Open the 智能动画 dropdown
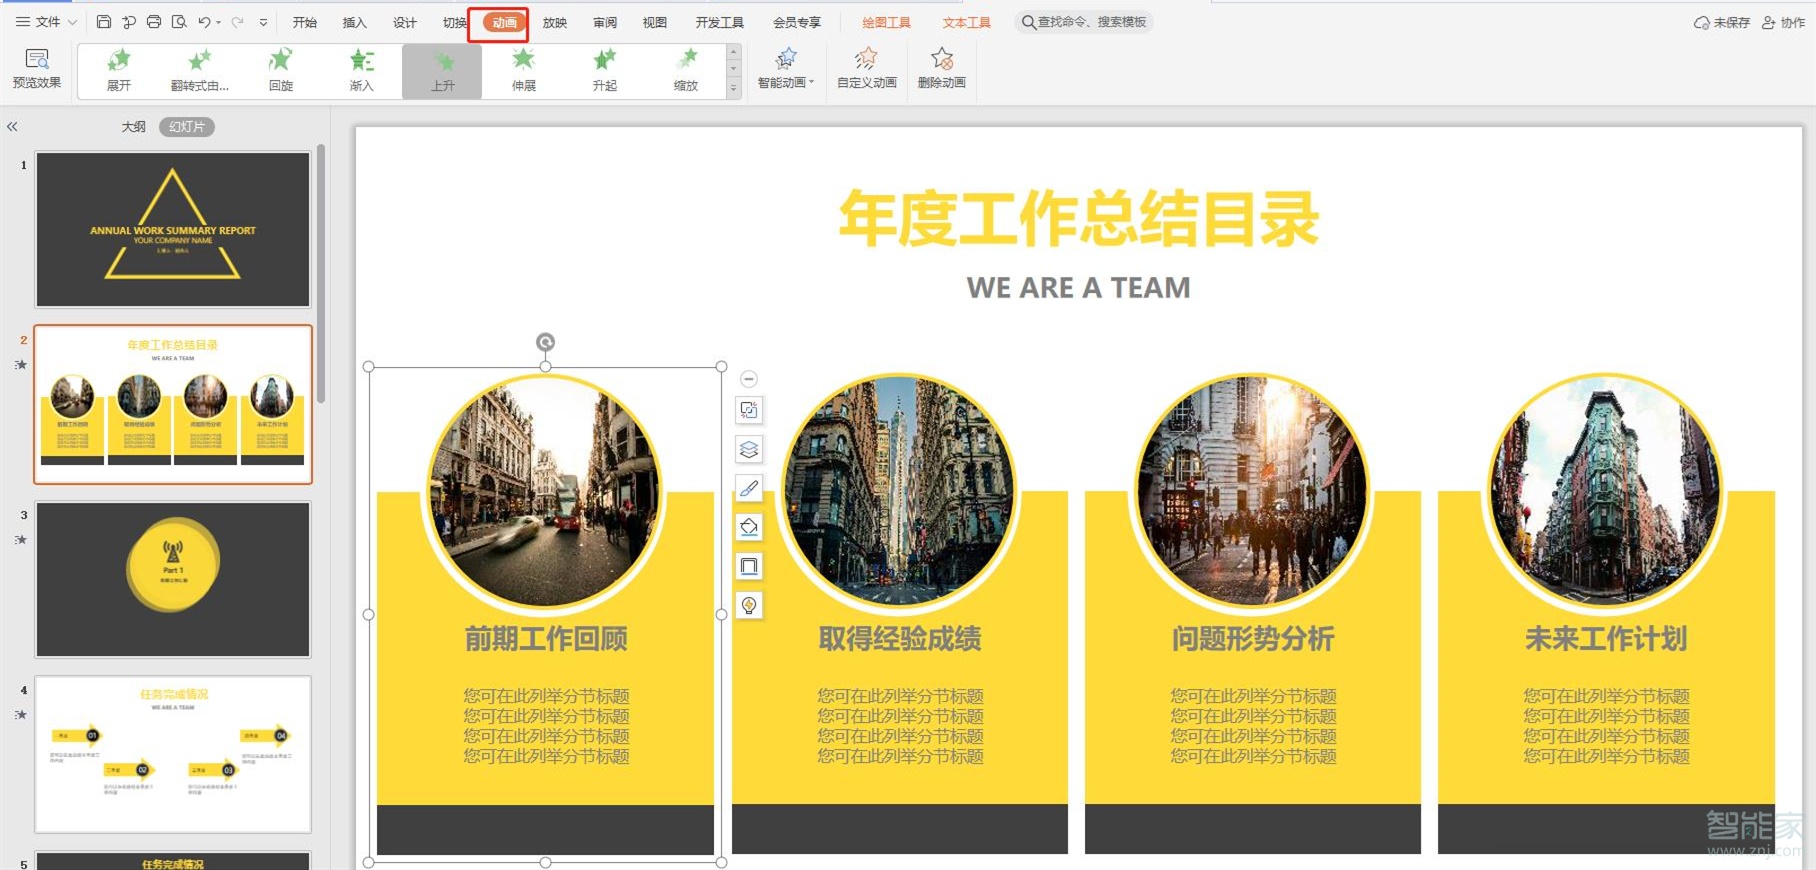Image resolution: width=1816 pixels, height=870 pixels. coord(786,69)
